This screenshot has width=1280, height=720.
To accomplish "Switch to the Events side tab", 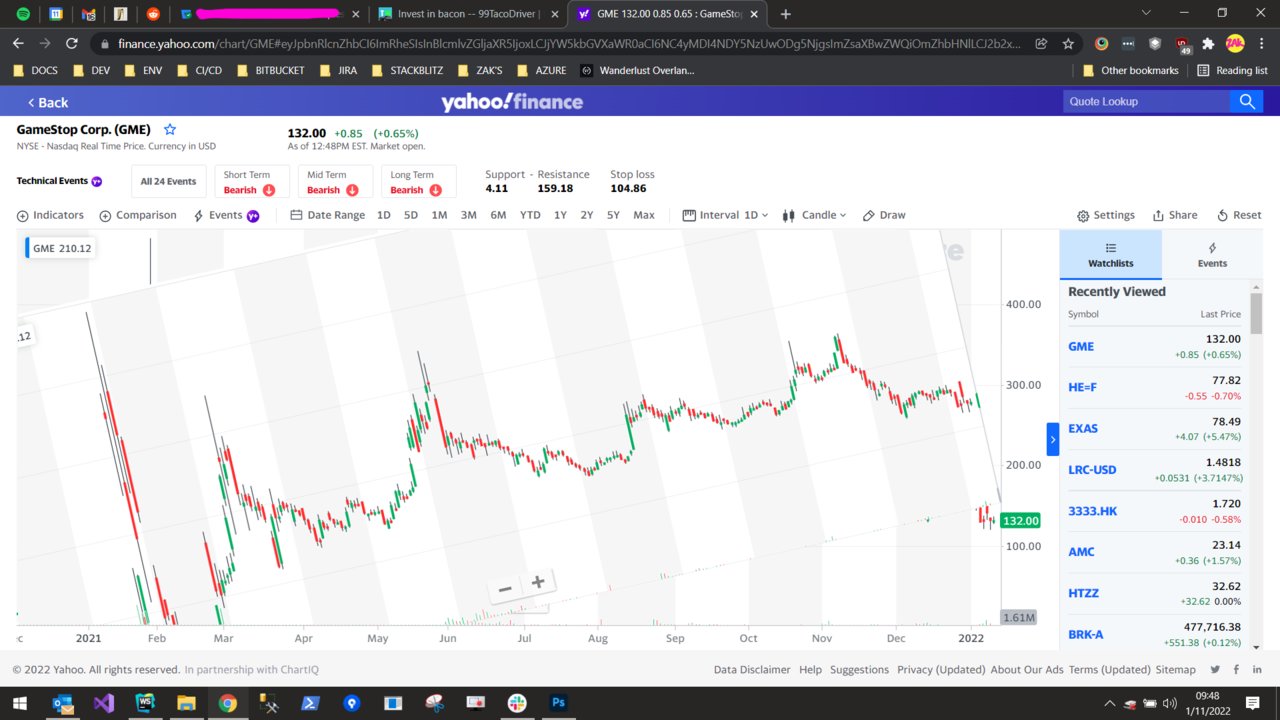I will click(x=1212, y=255).
